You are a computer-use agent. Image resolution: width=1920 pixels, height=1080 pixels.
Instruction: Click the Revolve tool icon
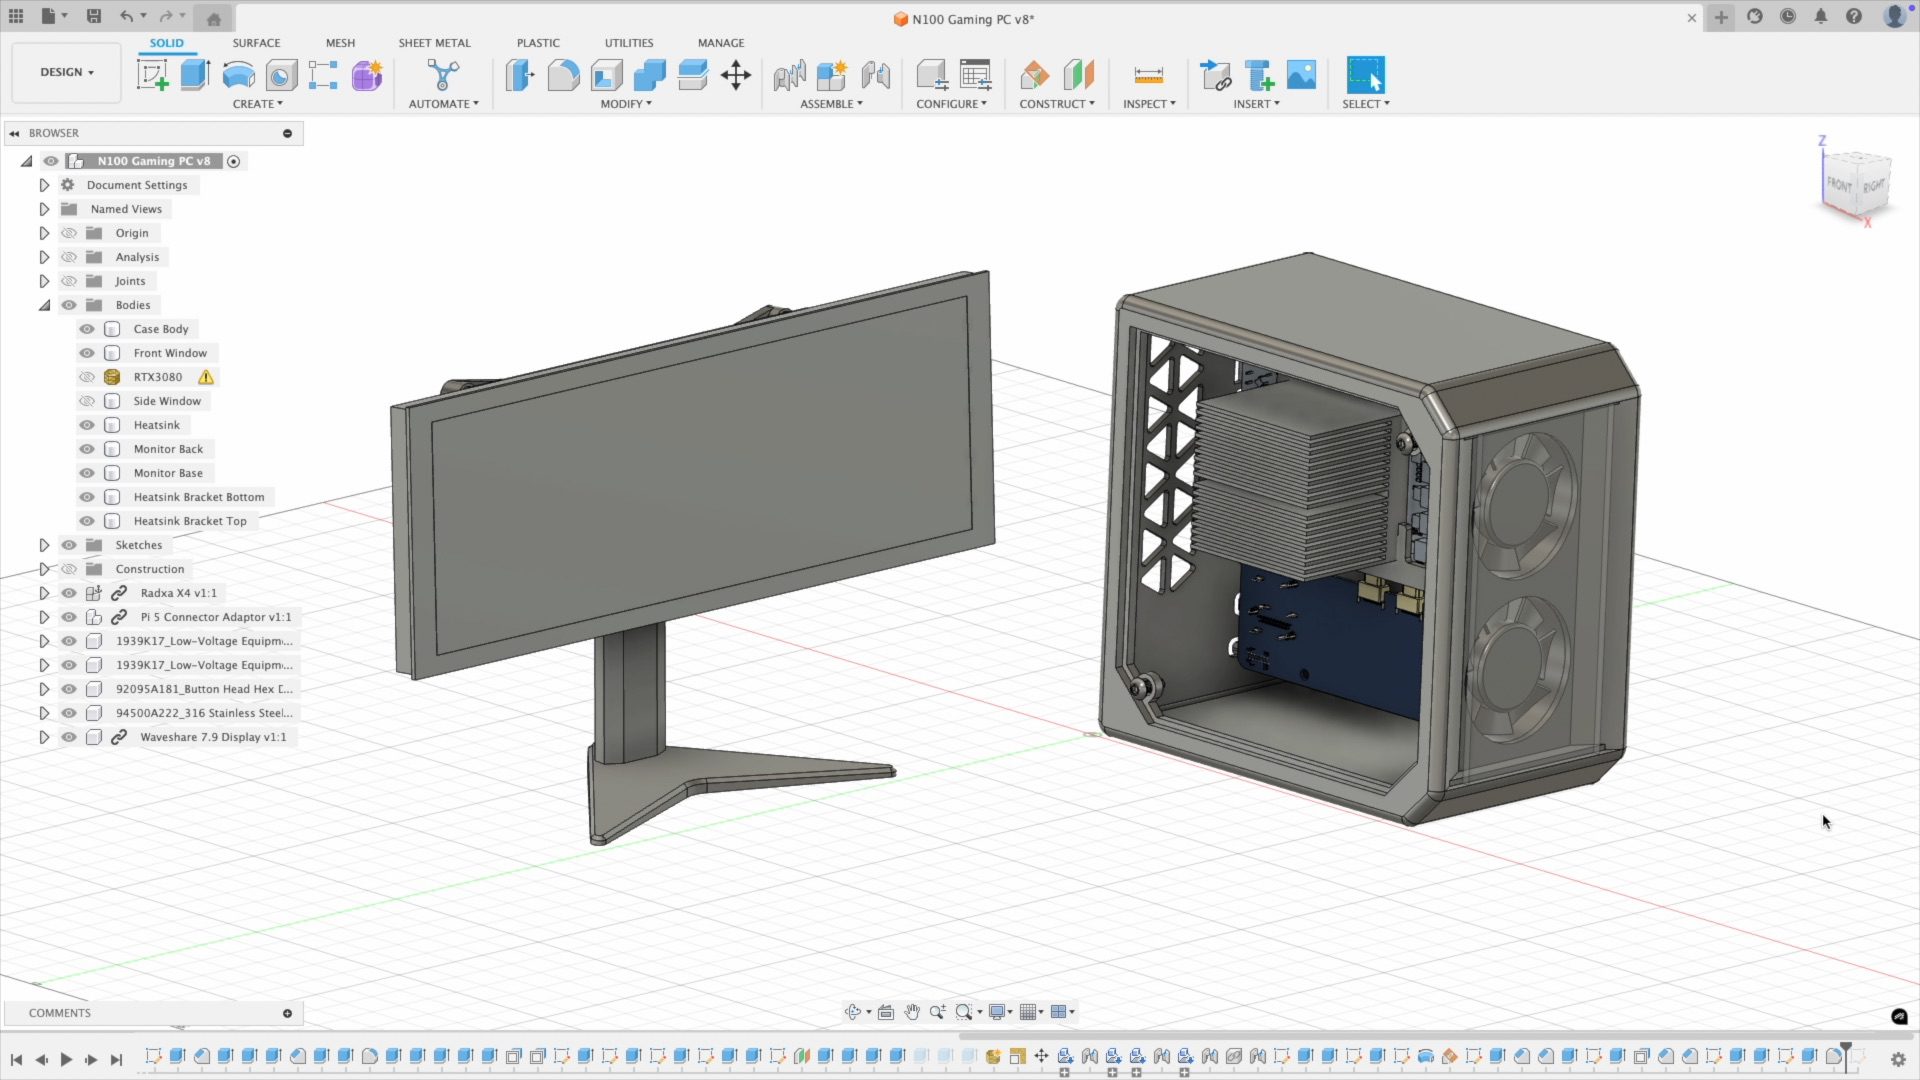pos(238,75)
